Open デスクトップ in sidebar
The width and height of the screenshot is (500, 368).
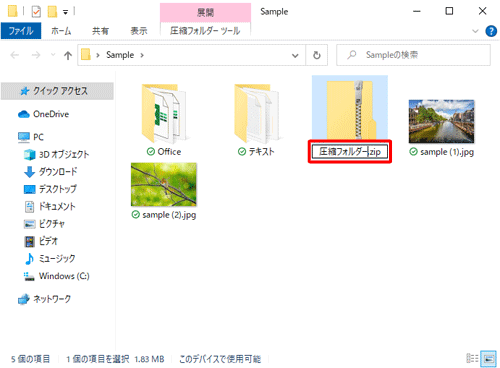(57, 189)
